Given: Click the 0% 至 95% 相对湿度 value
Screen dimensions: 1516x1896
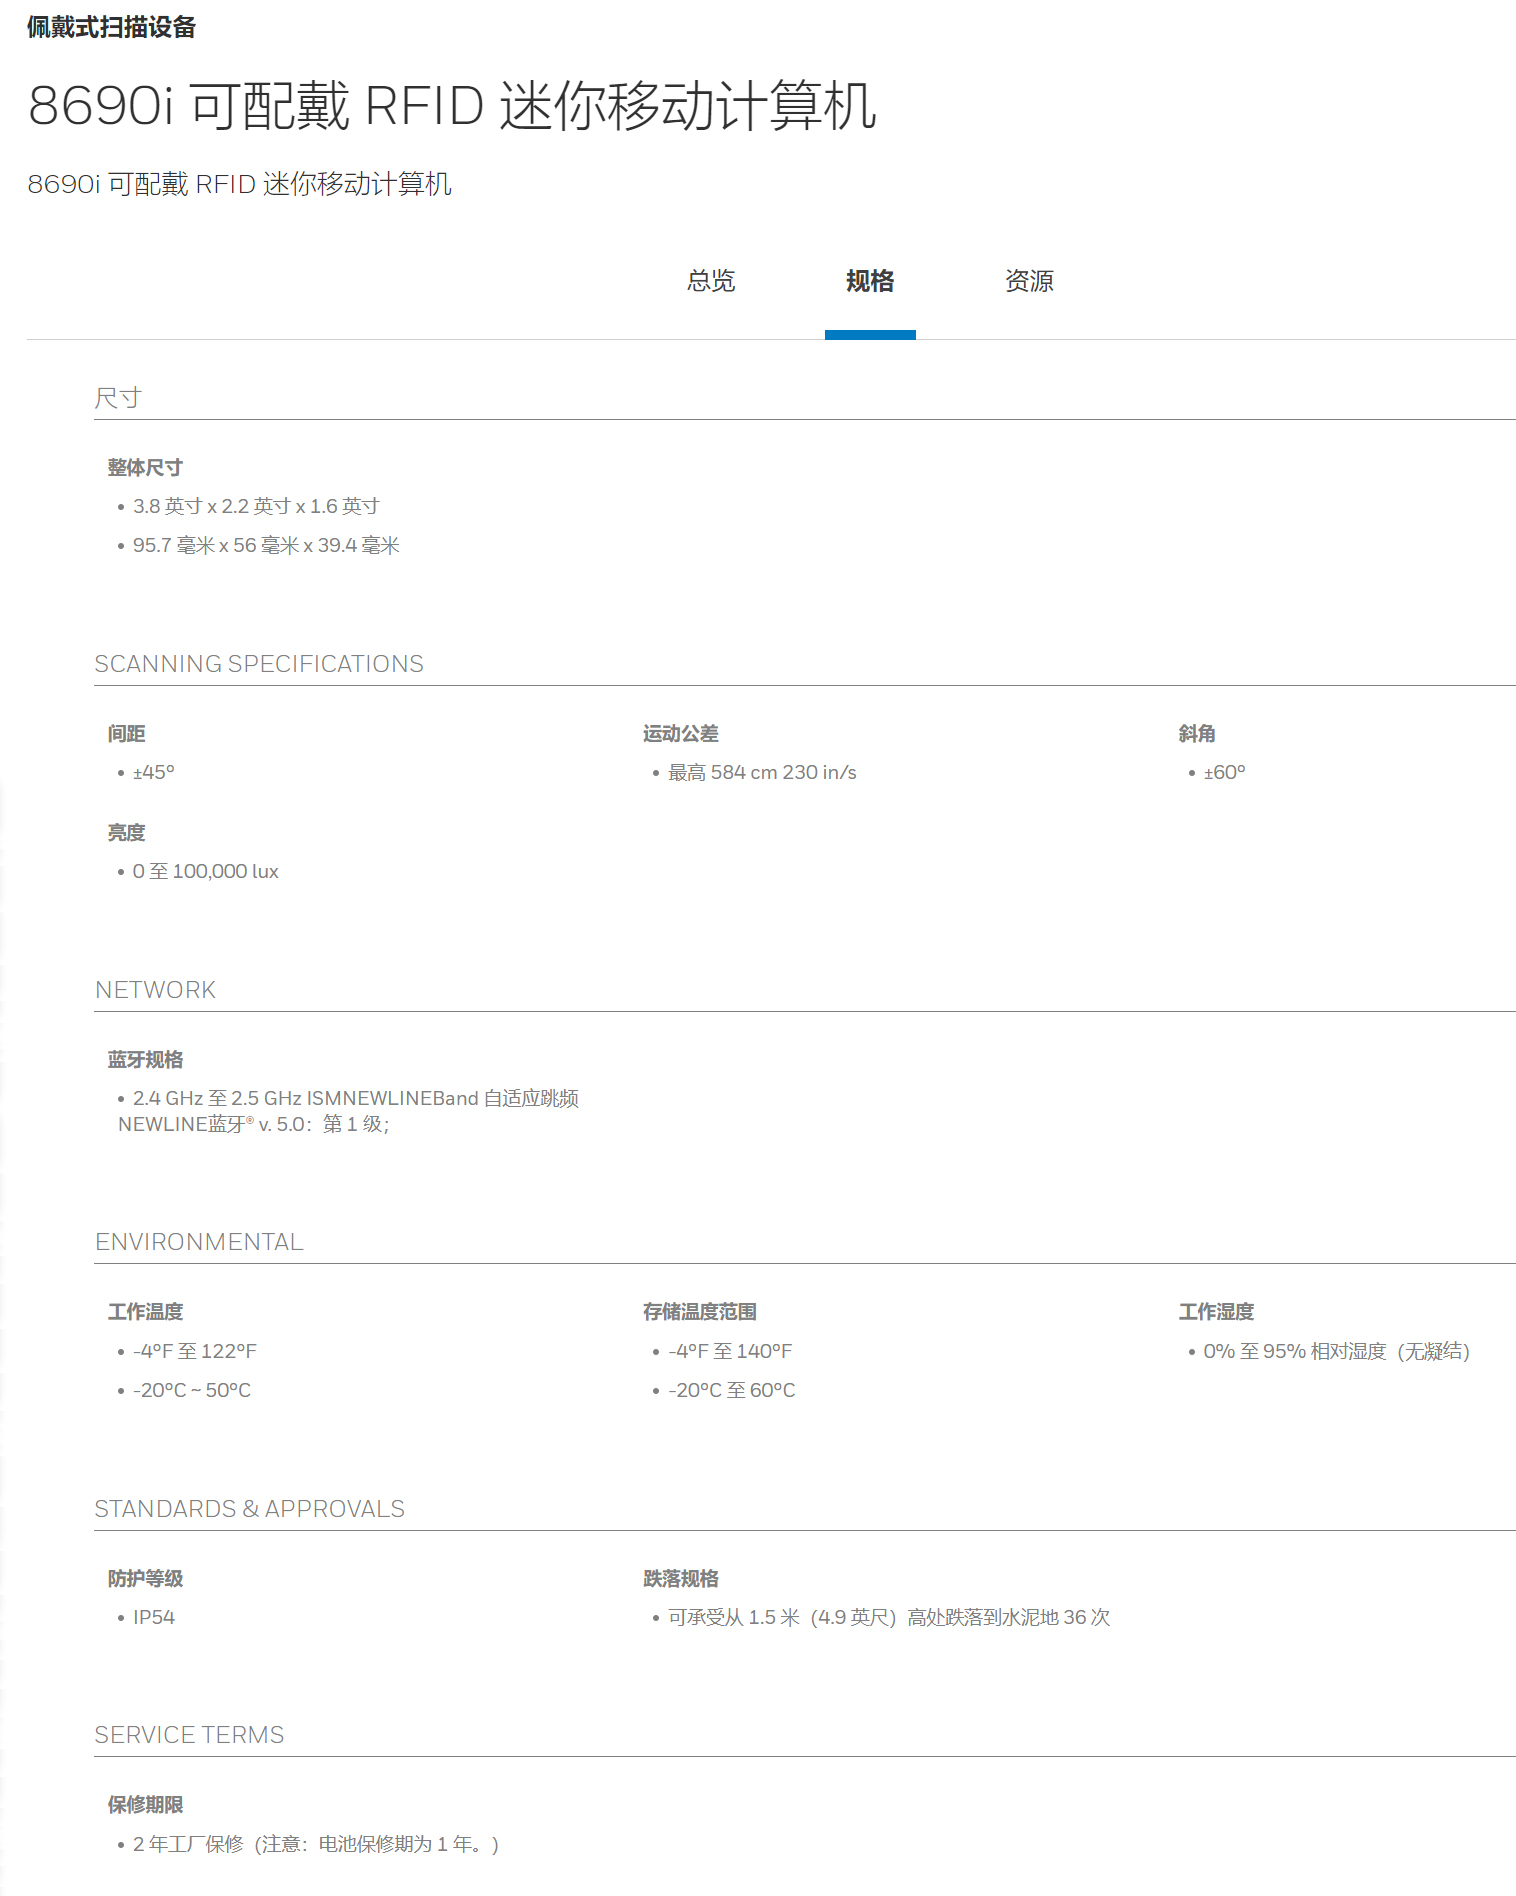Looking at the screenshot, I should pos(1336,1351).
